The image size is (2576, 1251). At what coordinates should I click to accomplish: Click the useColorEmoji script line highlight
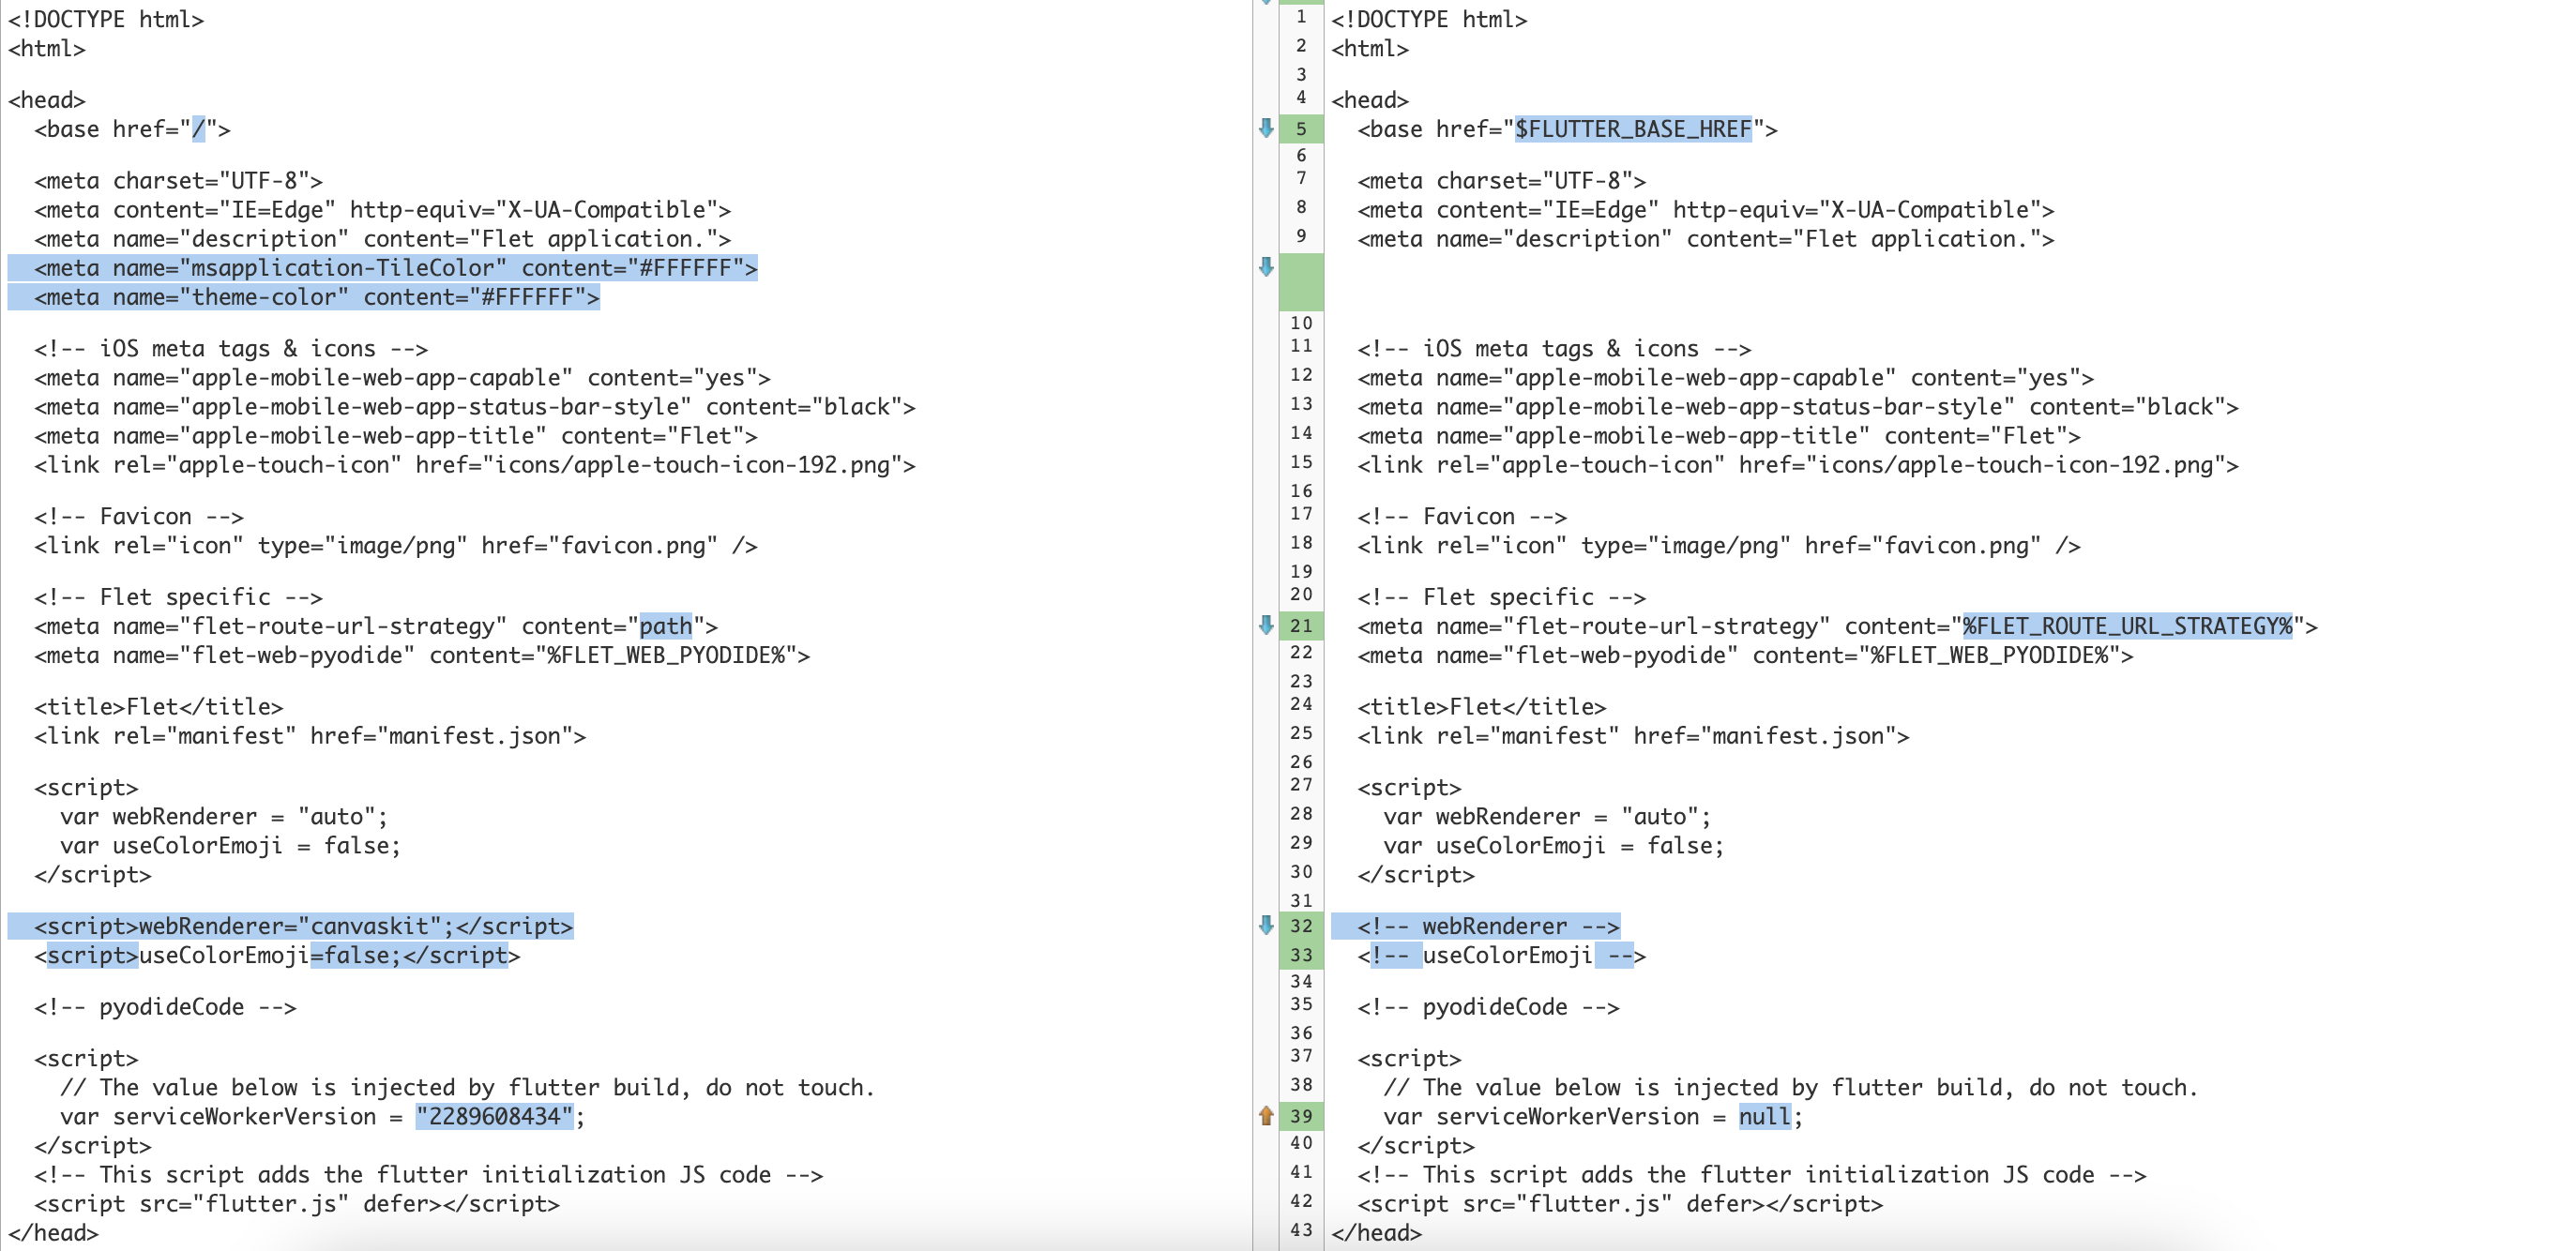click(280, 956)
